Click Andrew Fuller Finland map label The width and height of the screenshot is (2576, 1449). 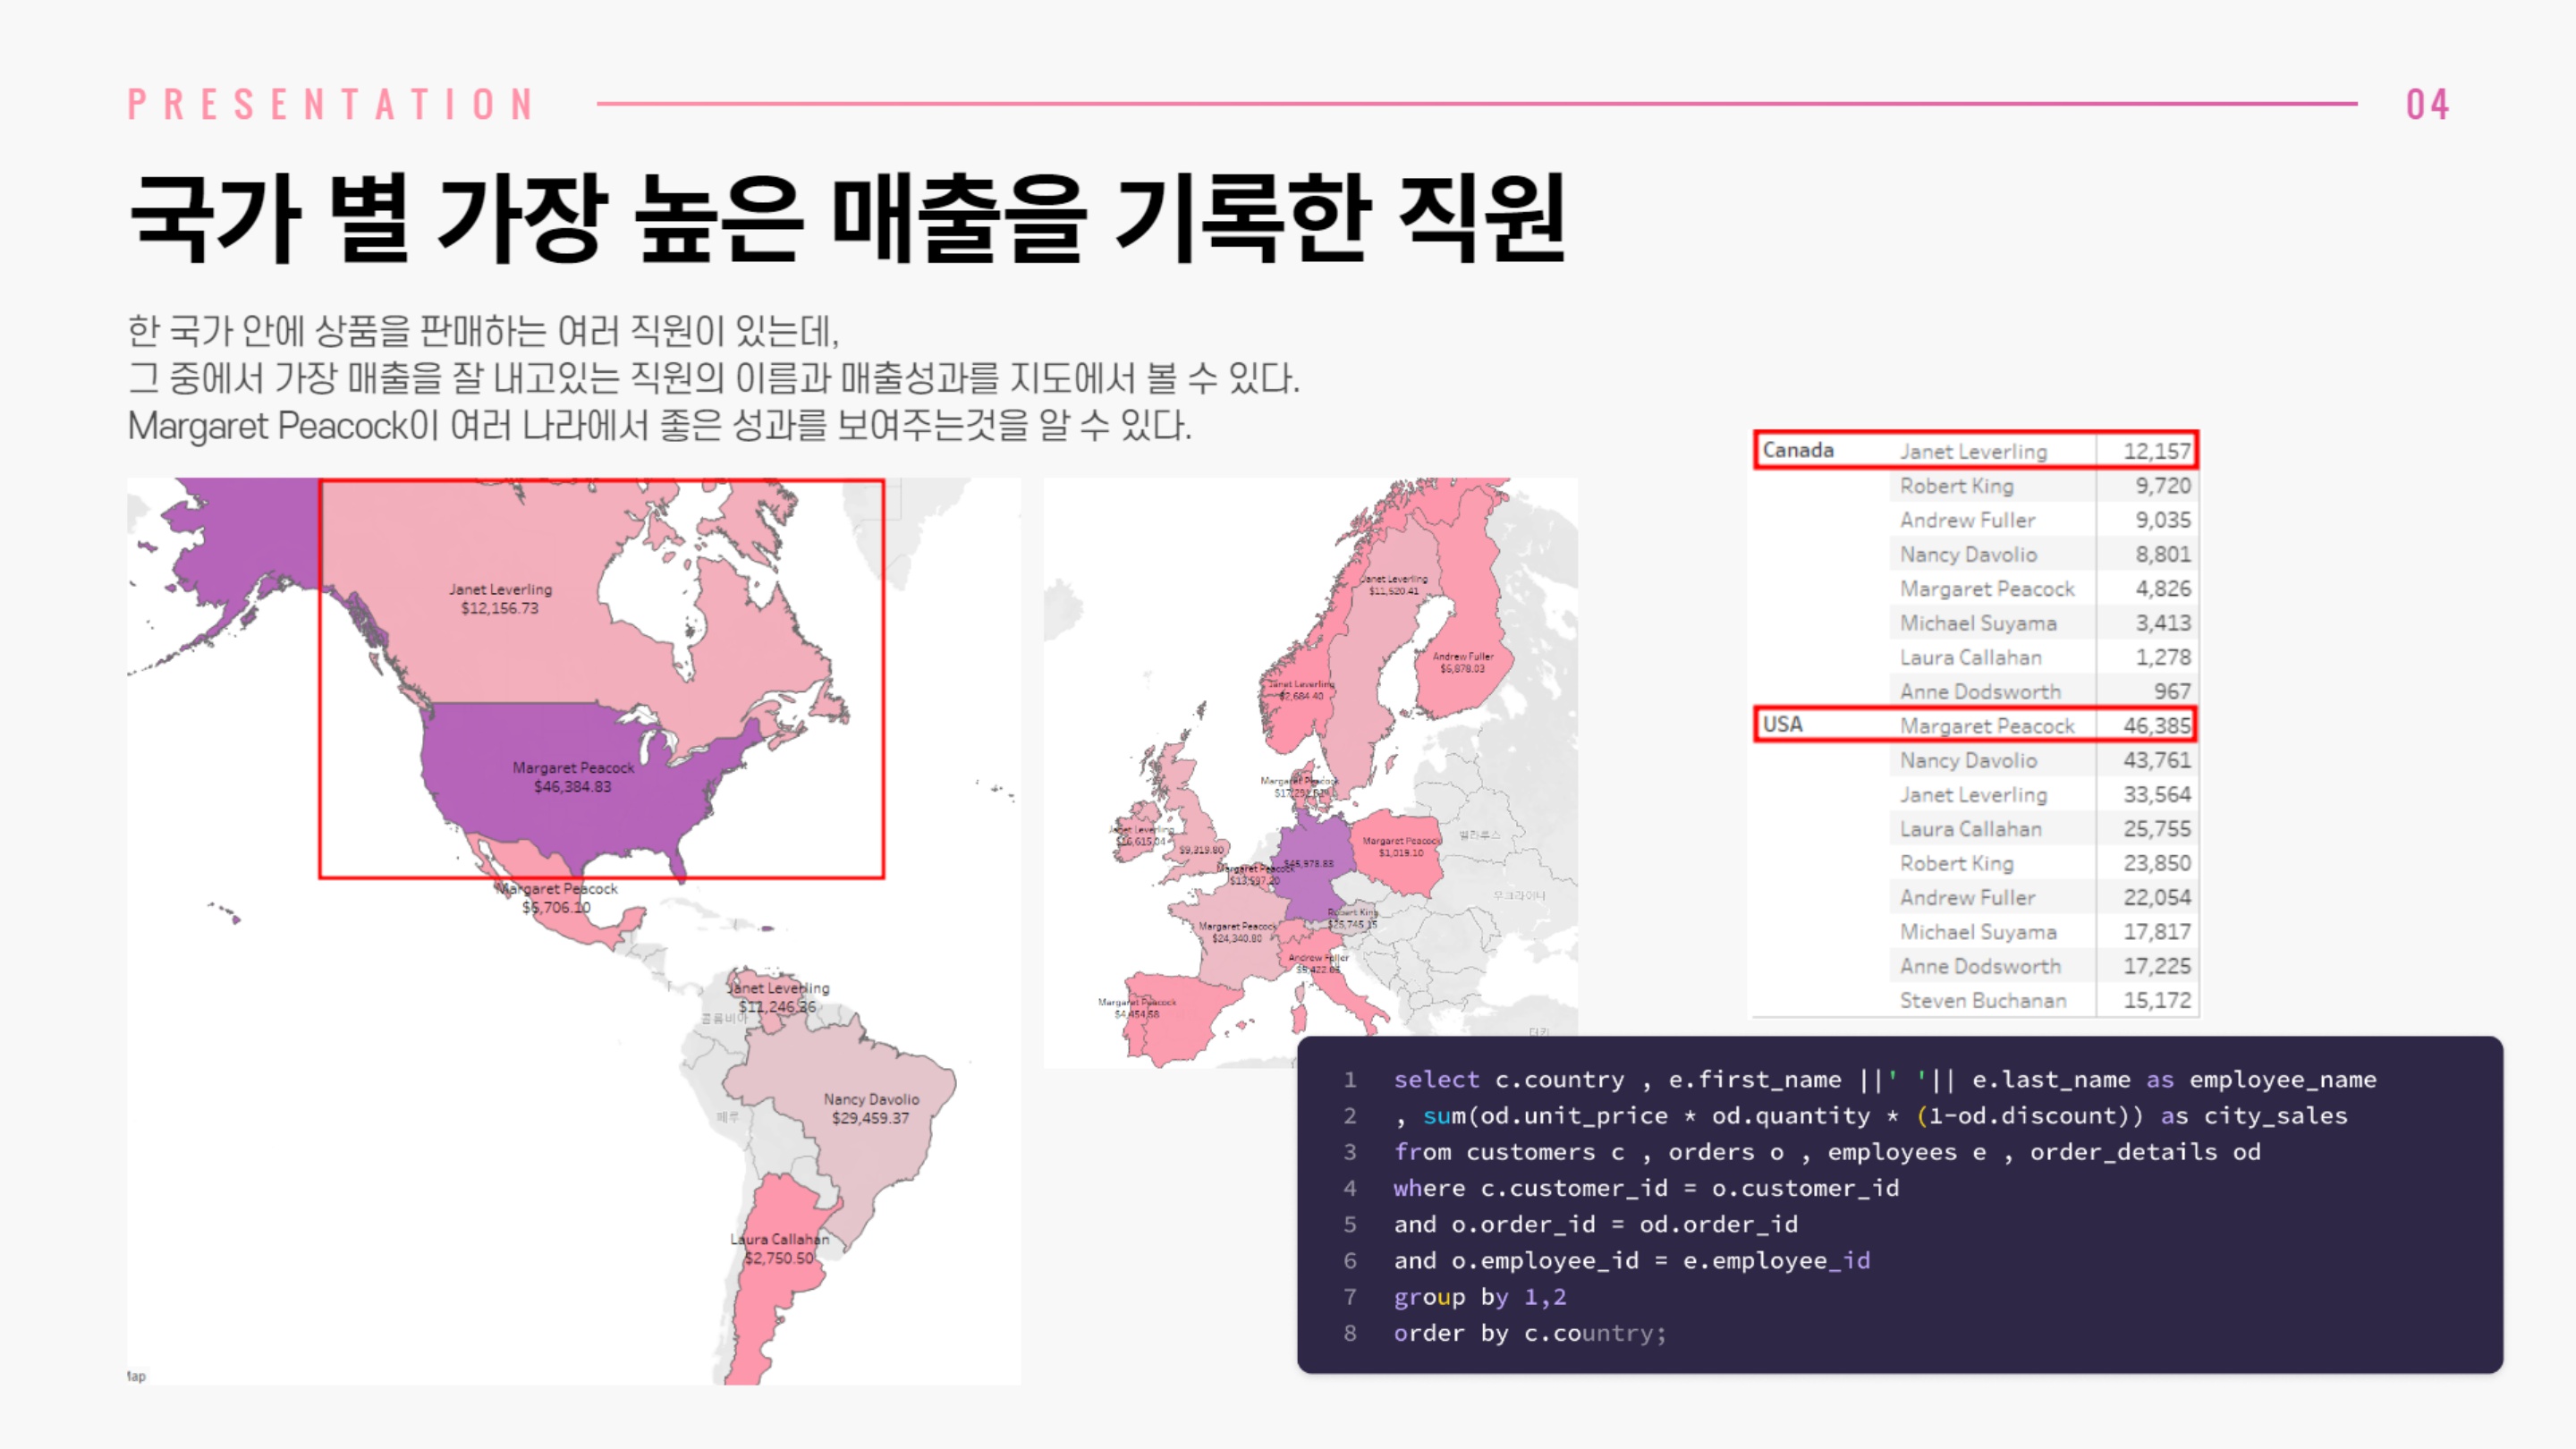pyautogui.click(x=1462, y=662)
